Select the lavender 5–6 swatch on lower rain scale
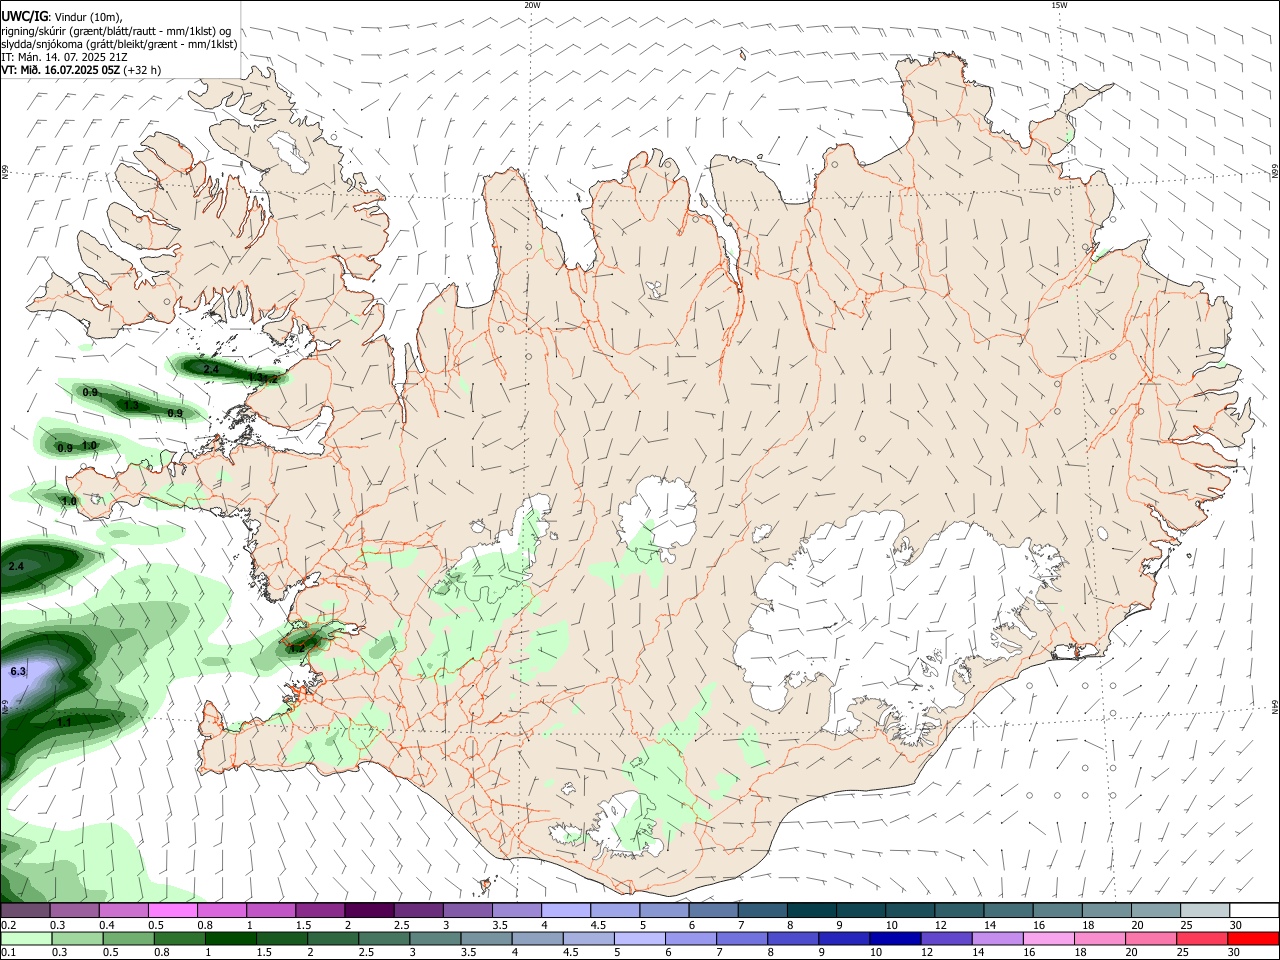The height and width of the screenshot is (960, 1280). click(x=639, y=938)
